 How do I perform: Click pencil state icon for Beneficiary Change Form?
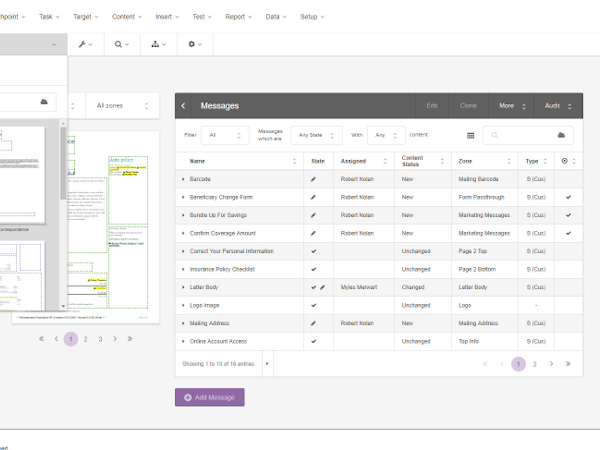tap(313, 197)
